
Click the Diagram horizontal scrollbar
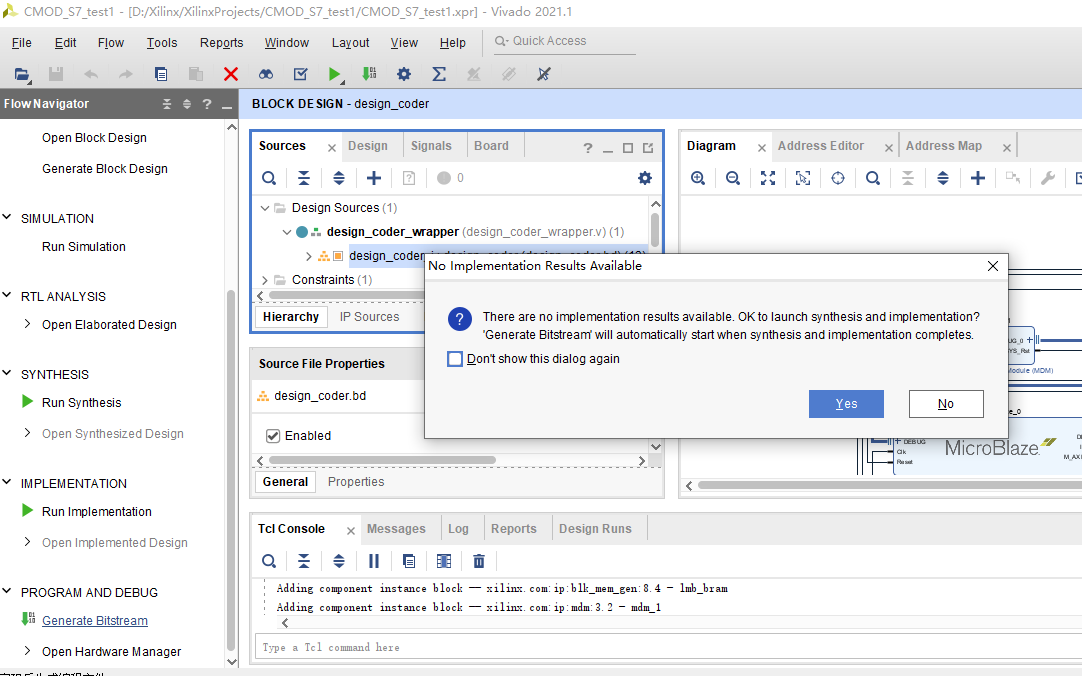889,485
